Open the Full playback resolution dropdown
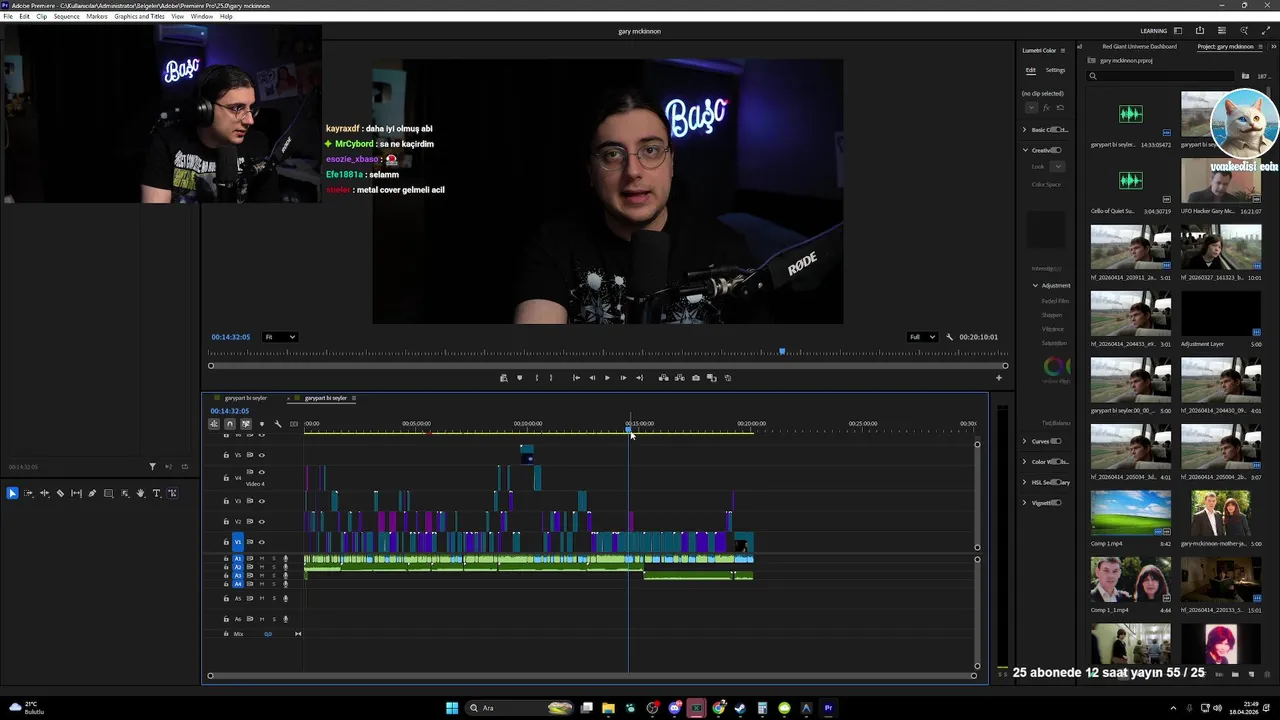The image size is (1280, 720). click(922, 337)
